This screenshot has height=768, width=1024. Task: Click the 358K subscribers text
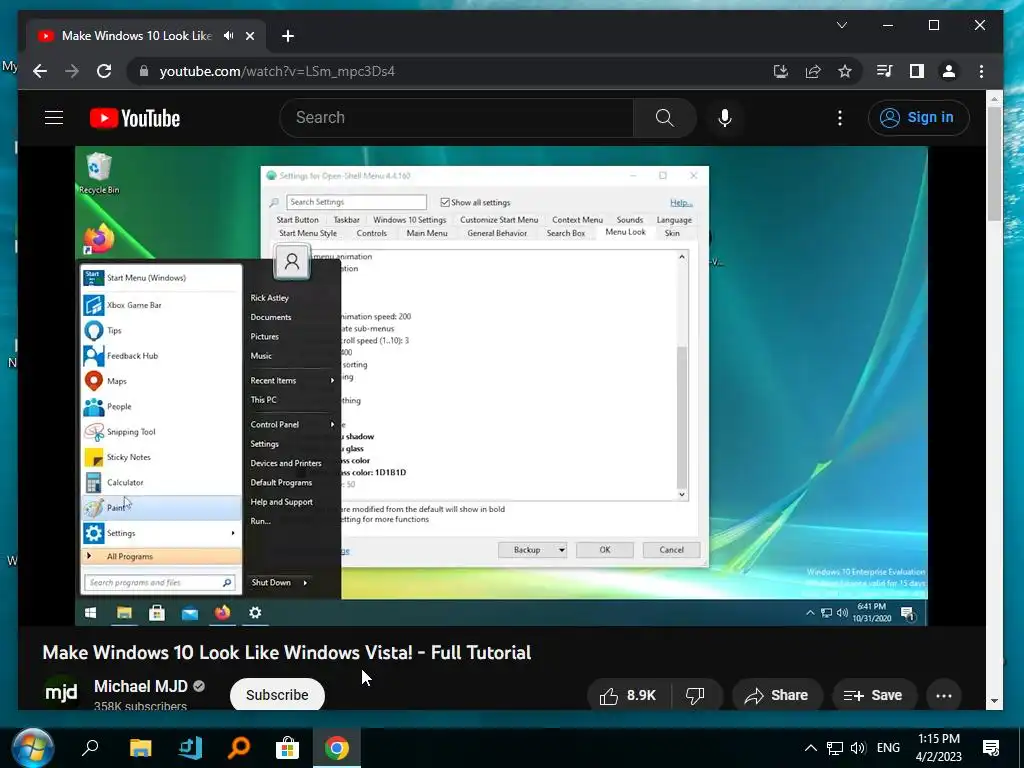tap(140, 706)
